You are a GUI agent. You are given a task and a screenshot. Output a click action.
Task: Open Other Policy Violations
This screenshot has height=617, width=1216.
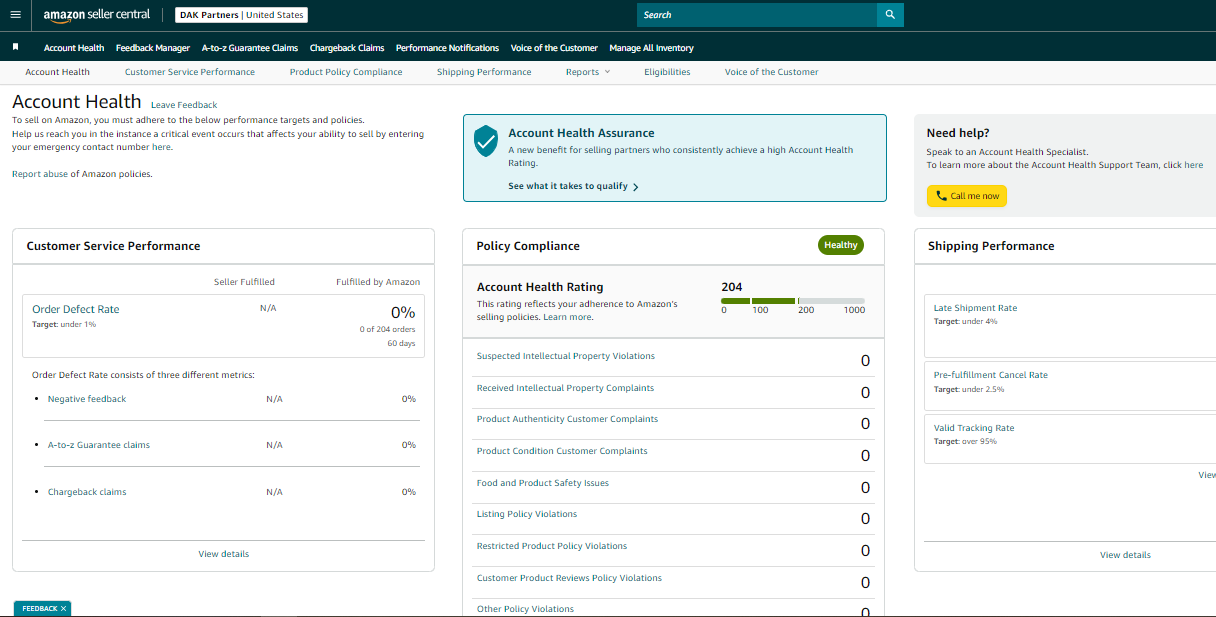tap(526, 609)
